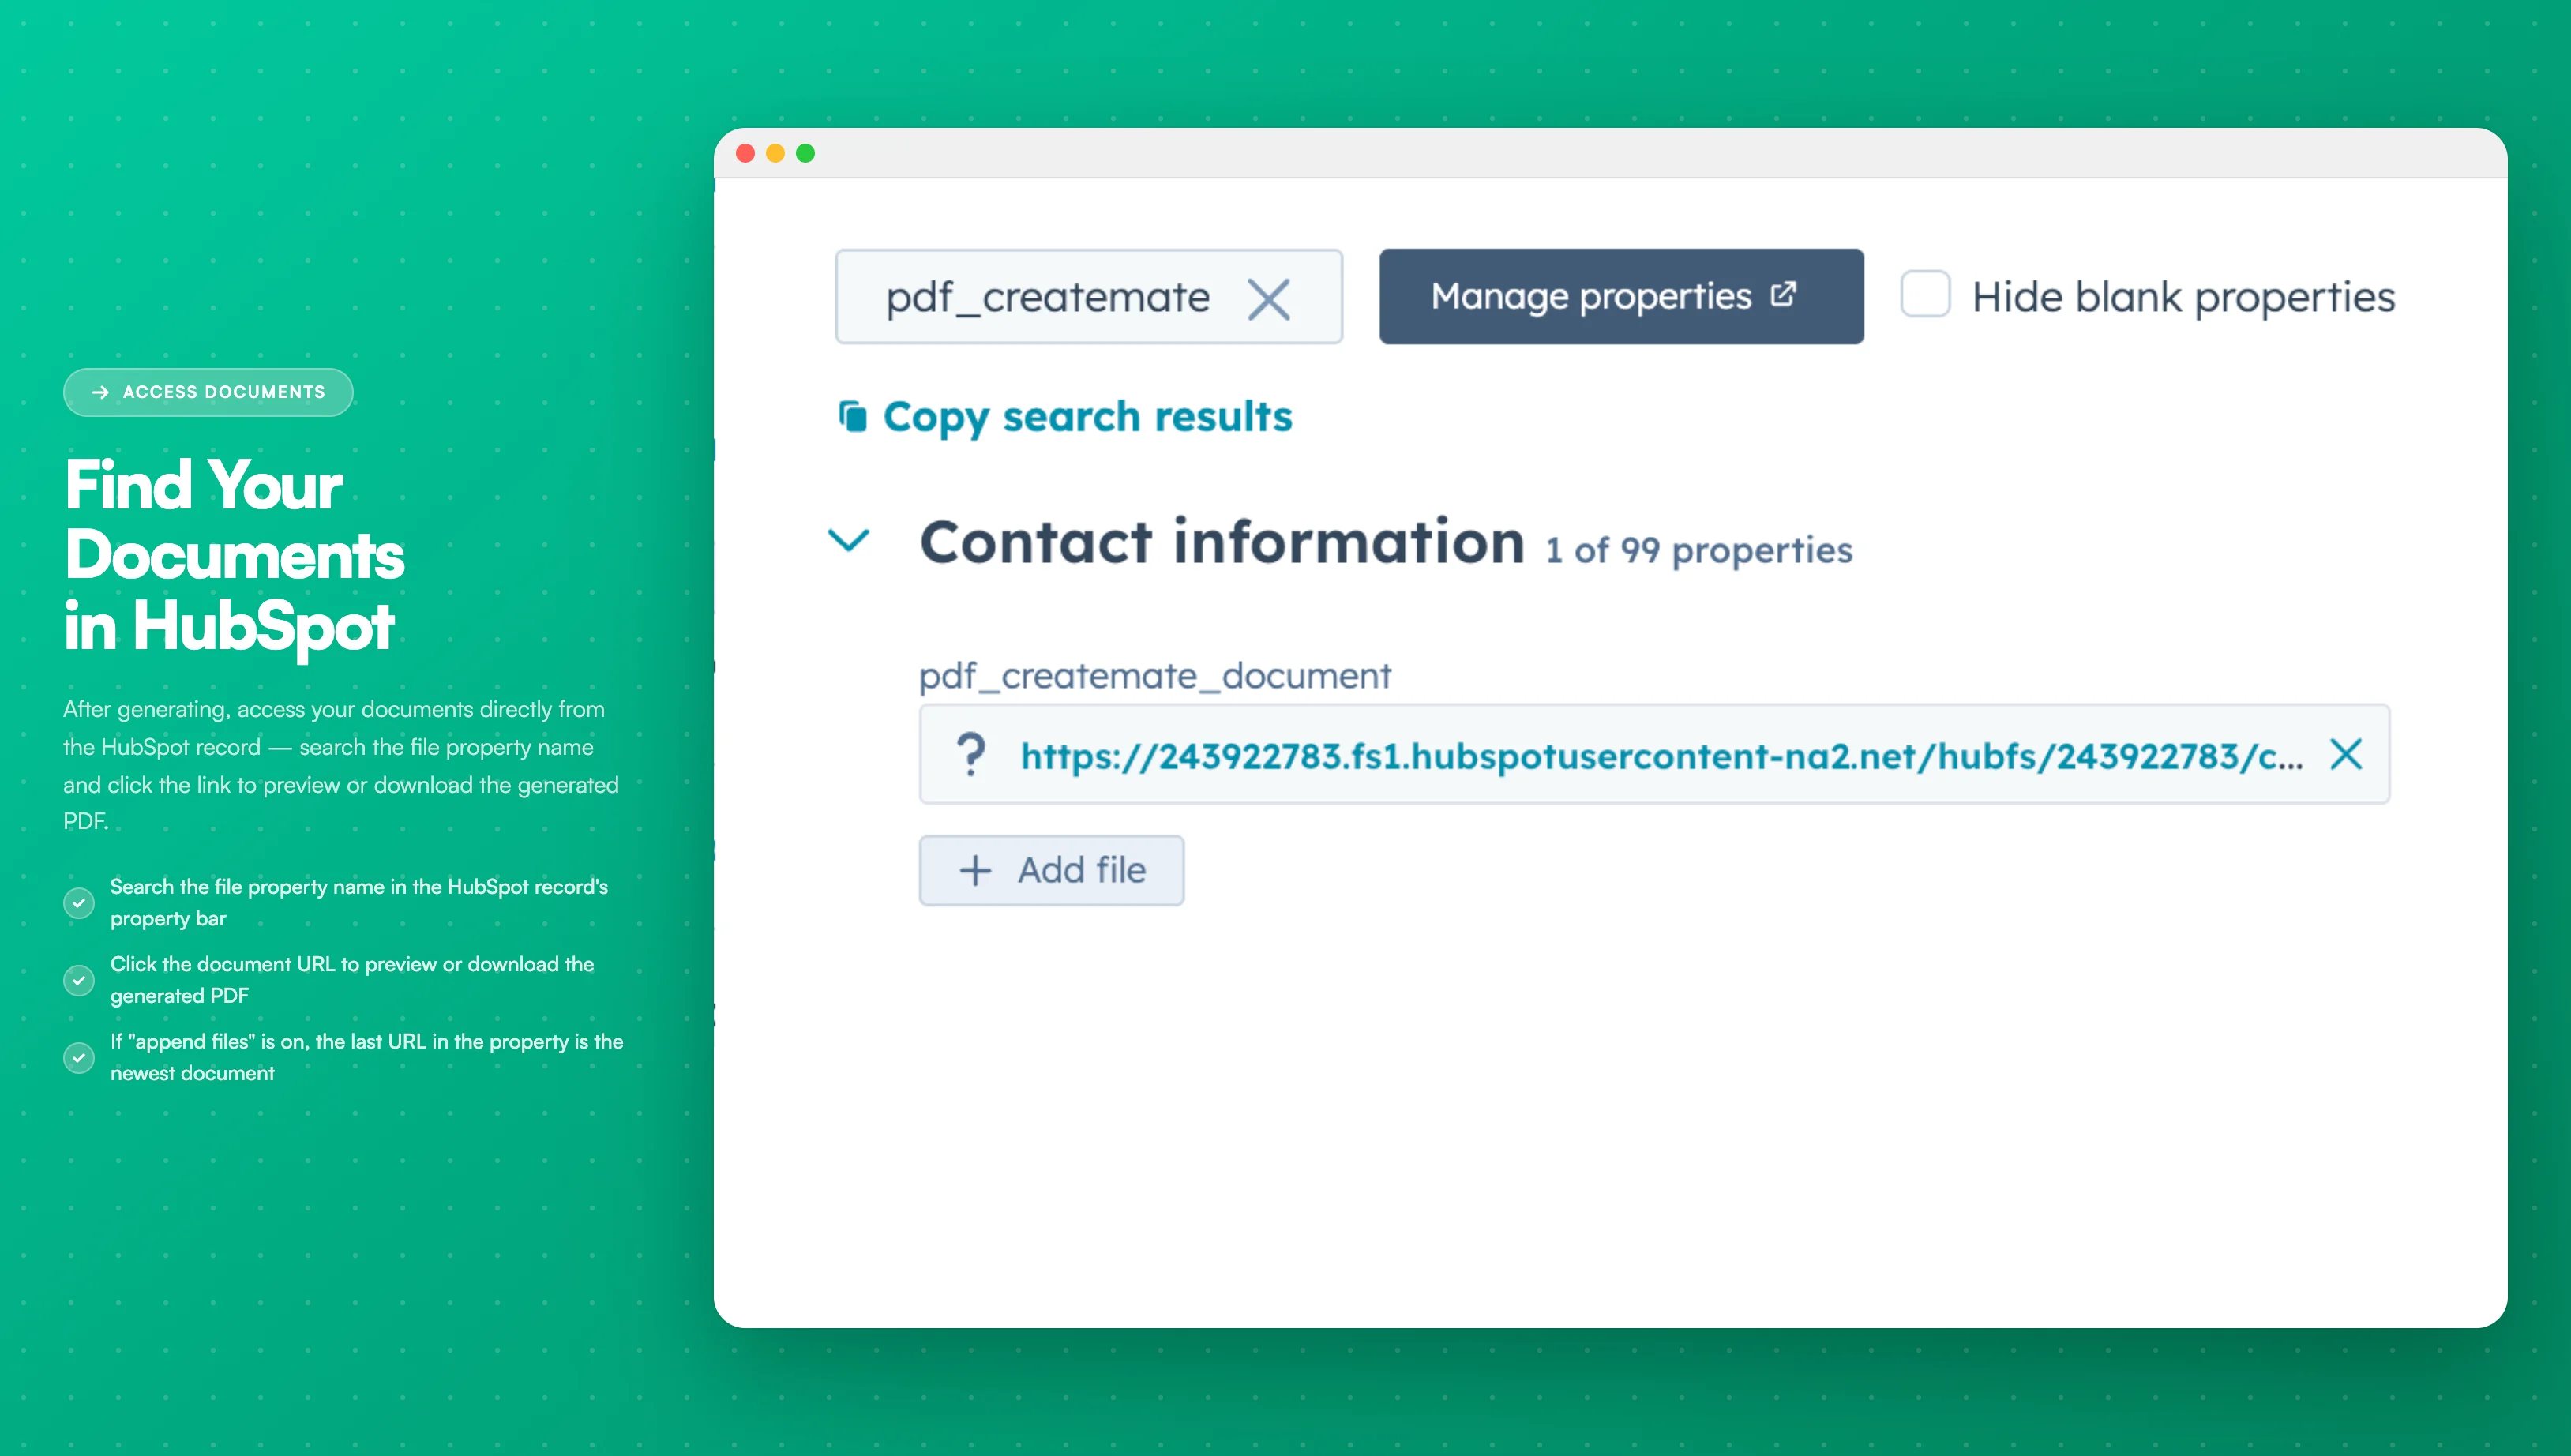Click the copy icon beside Copy search results
This screenshot has height=1456, width=2571.
(x=852, y=416)
